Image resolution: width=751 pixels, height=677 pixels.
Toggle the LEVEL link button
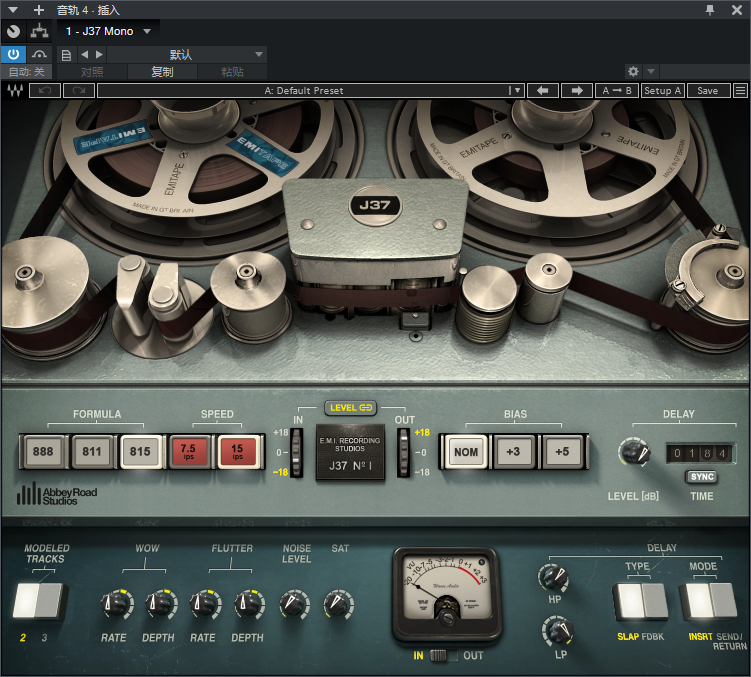coord(351,408)
